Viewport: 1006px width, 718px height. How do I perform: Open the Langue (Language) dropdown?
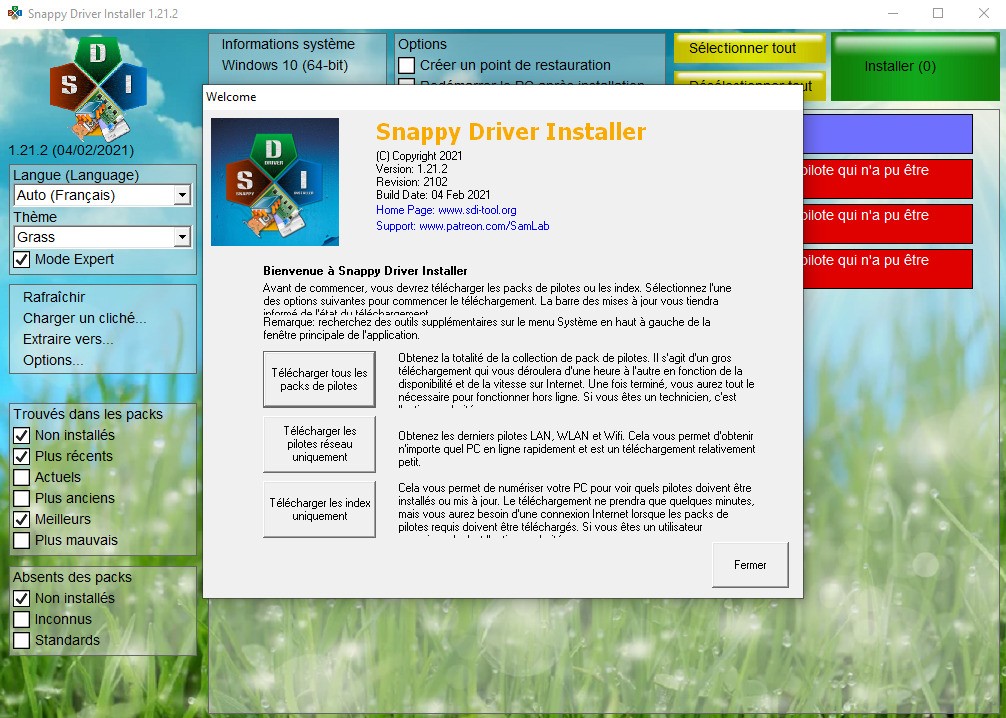(103, 195)
